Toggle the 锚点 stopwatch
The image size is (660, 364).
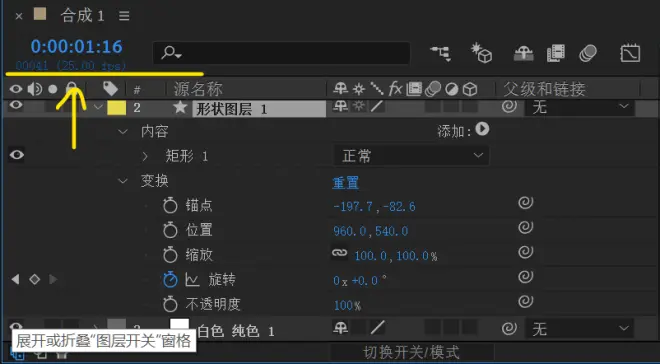170,205
